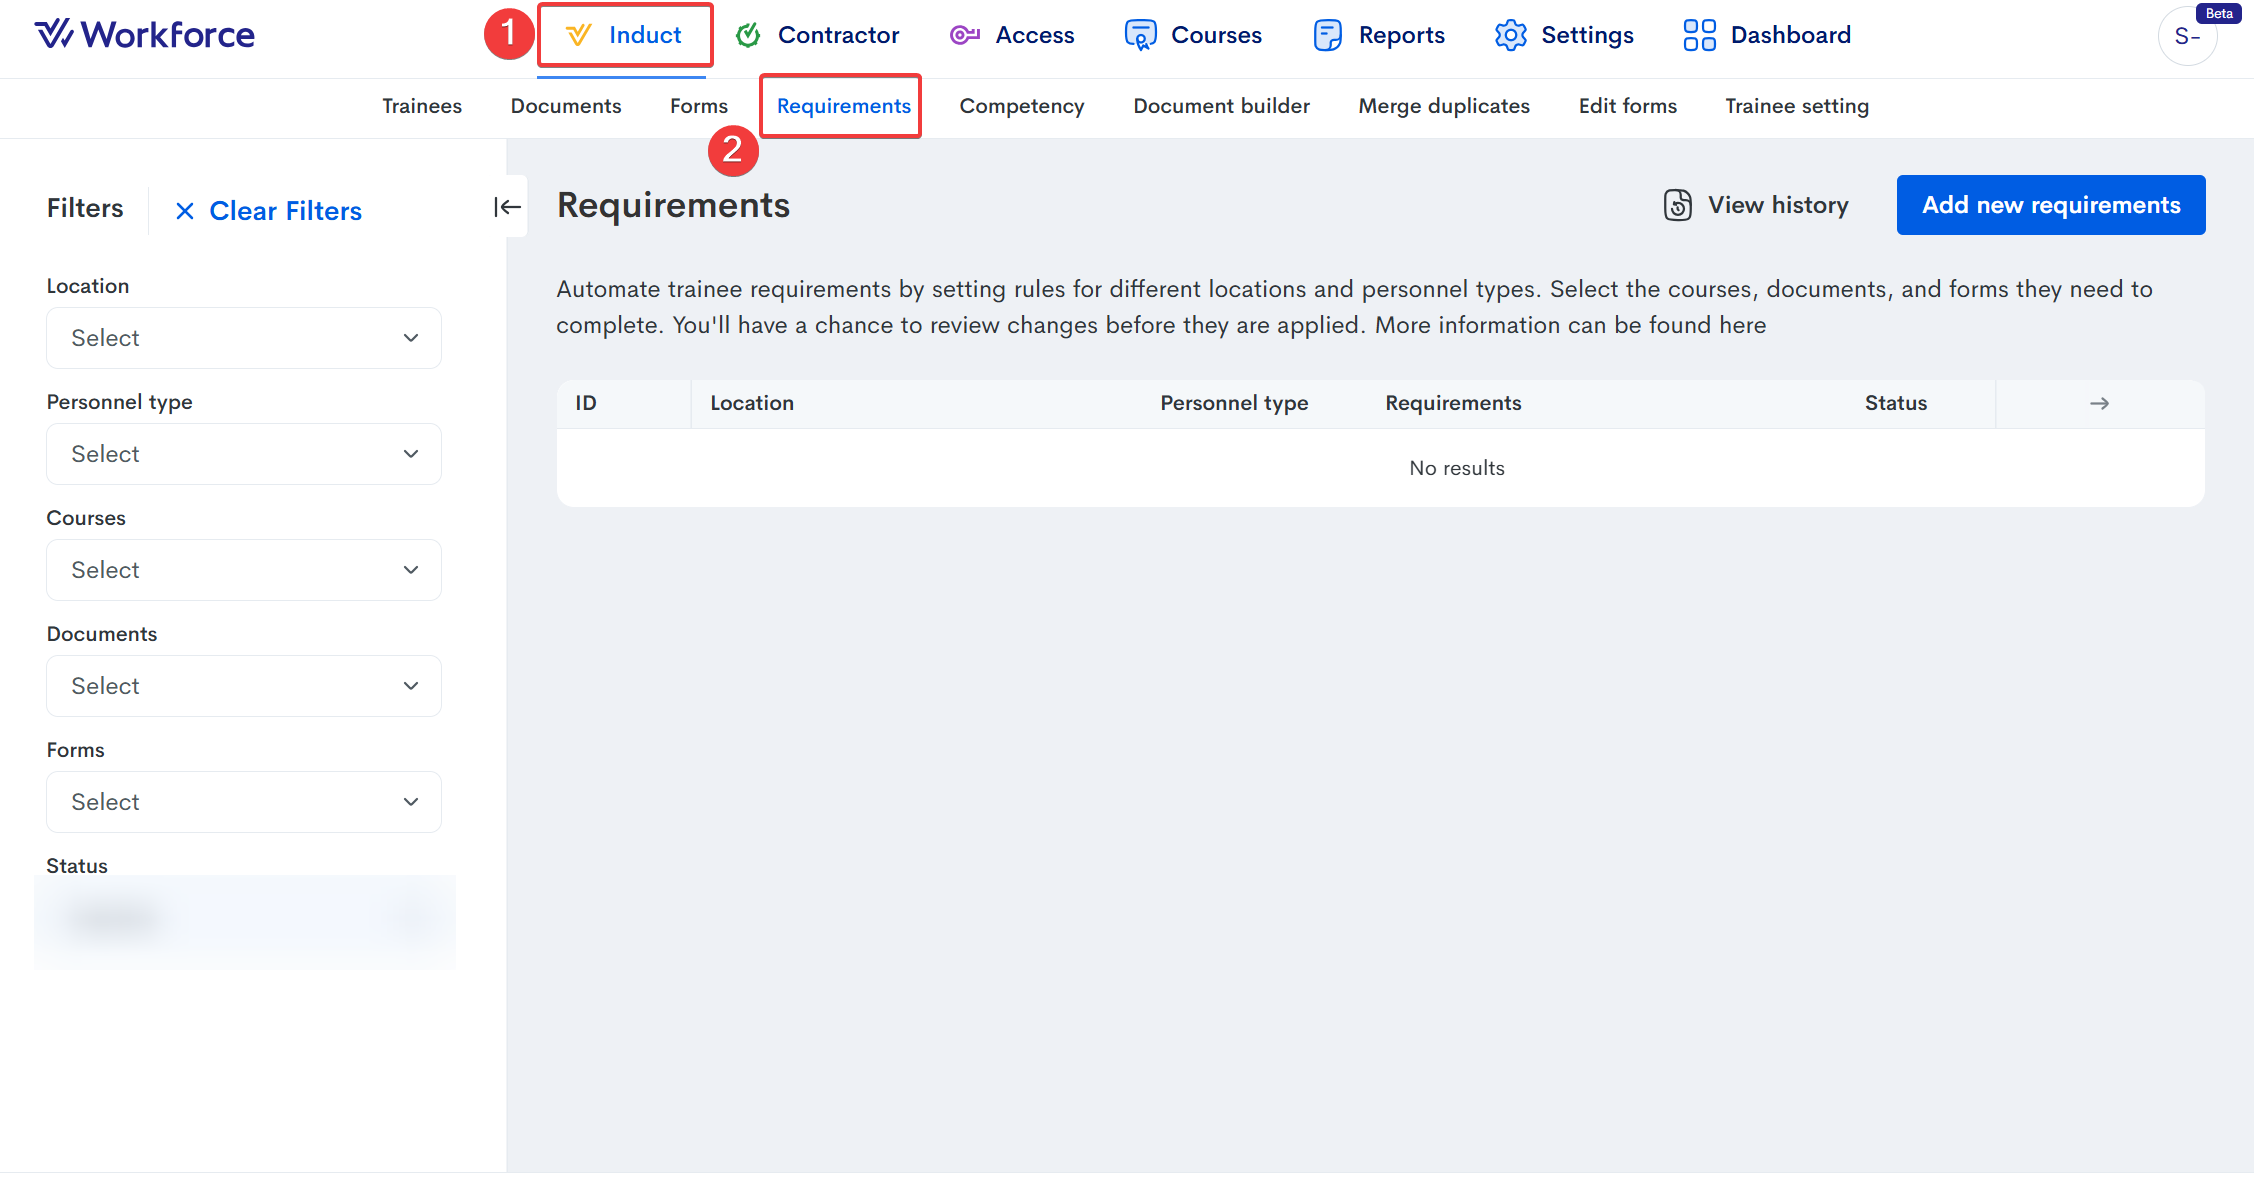Collapse the filters sidebar panel

[x=507, y=207]
